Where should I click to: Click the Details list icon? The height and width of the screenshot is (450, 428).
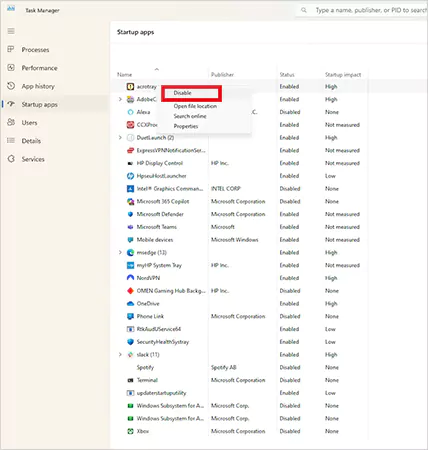coord(11,141)
